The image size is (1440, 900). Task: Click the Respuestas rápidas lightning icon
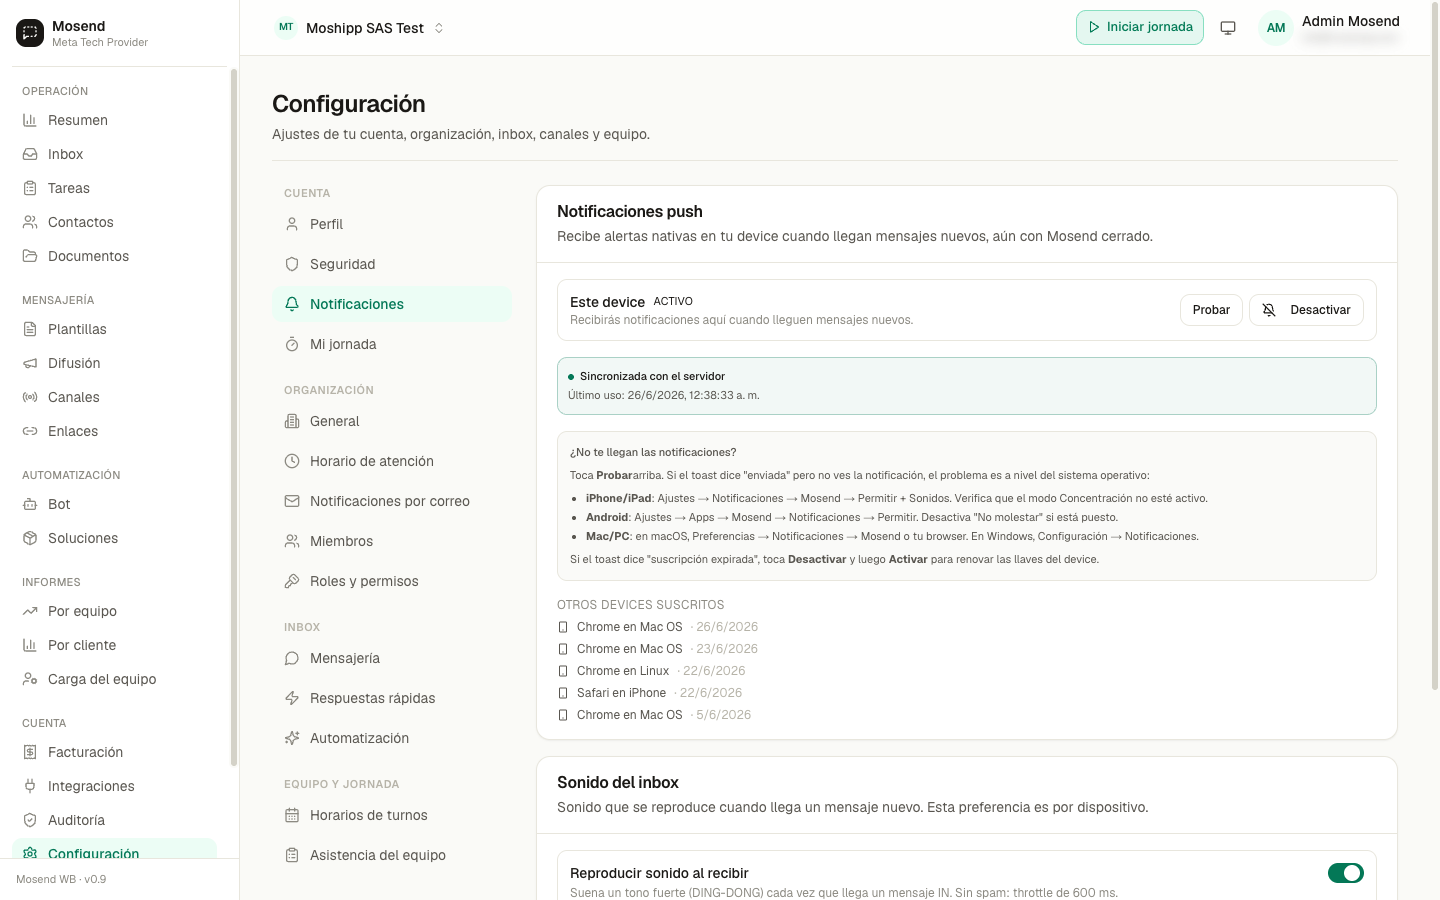pyautogui.click(x=292, y=698)
